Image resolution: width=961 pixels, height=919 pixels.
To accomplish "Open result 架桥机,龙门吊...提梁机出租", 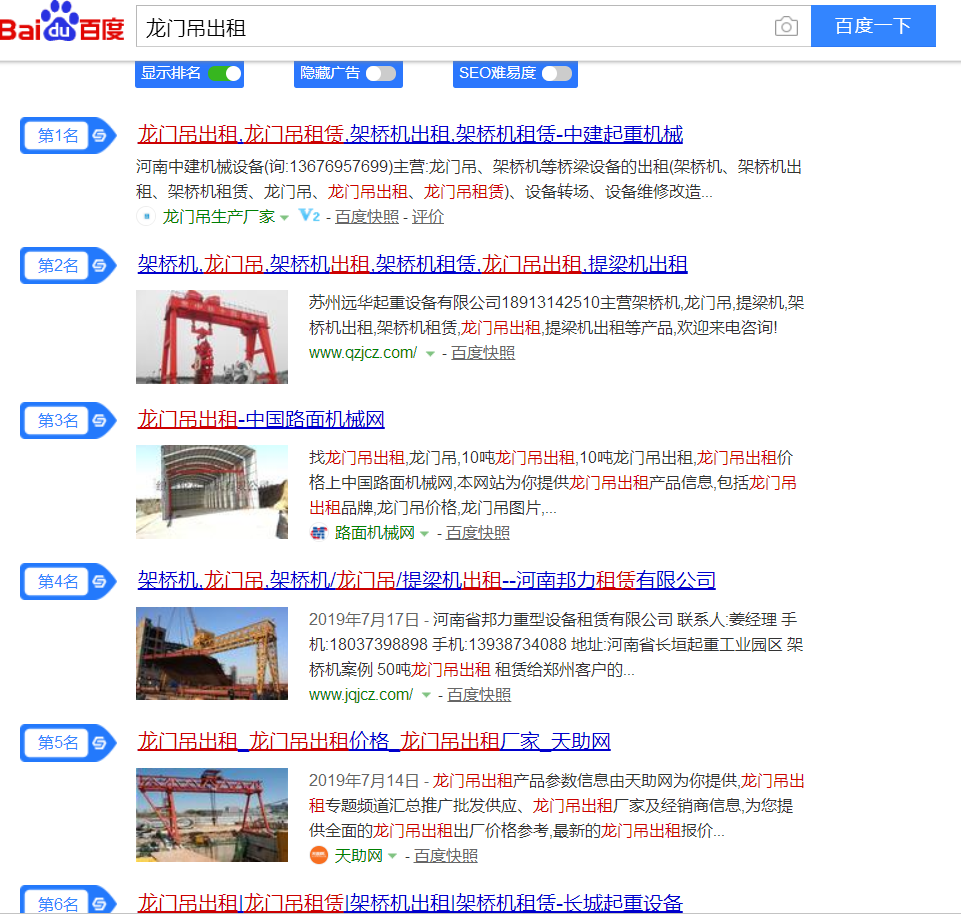I will tap(412, 264).
